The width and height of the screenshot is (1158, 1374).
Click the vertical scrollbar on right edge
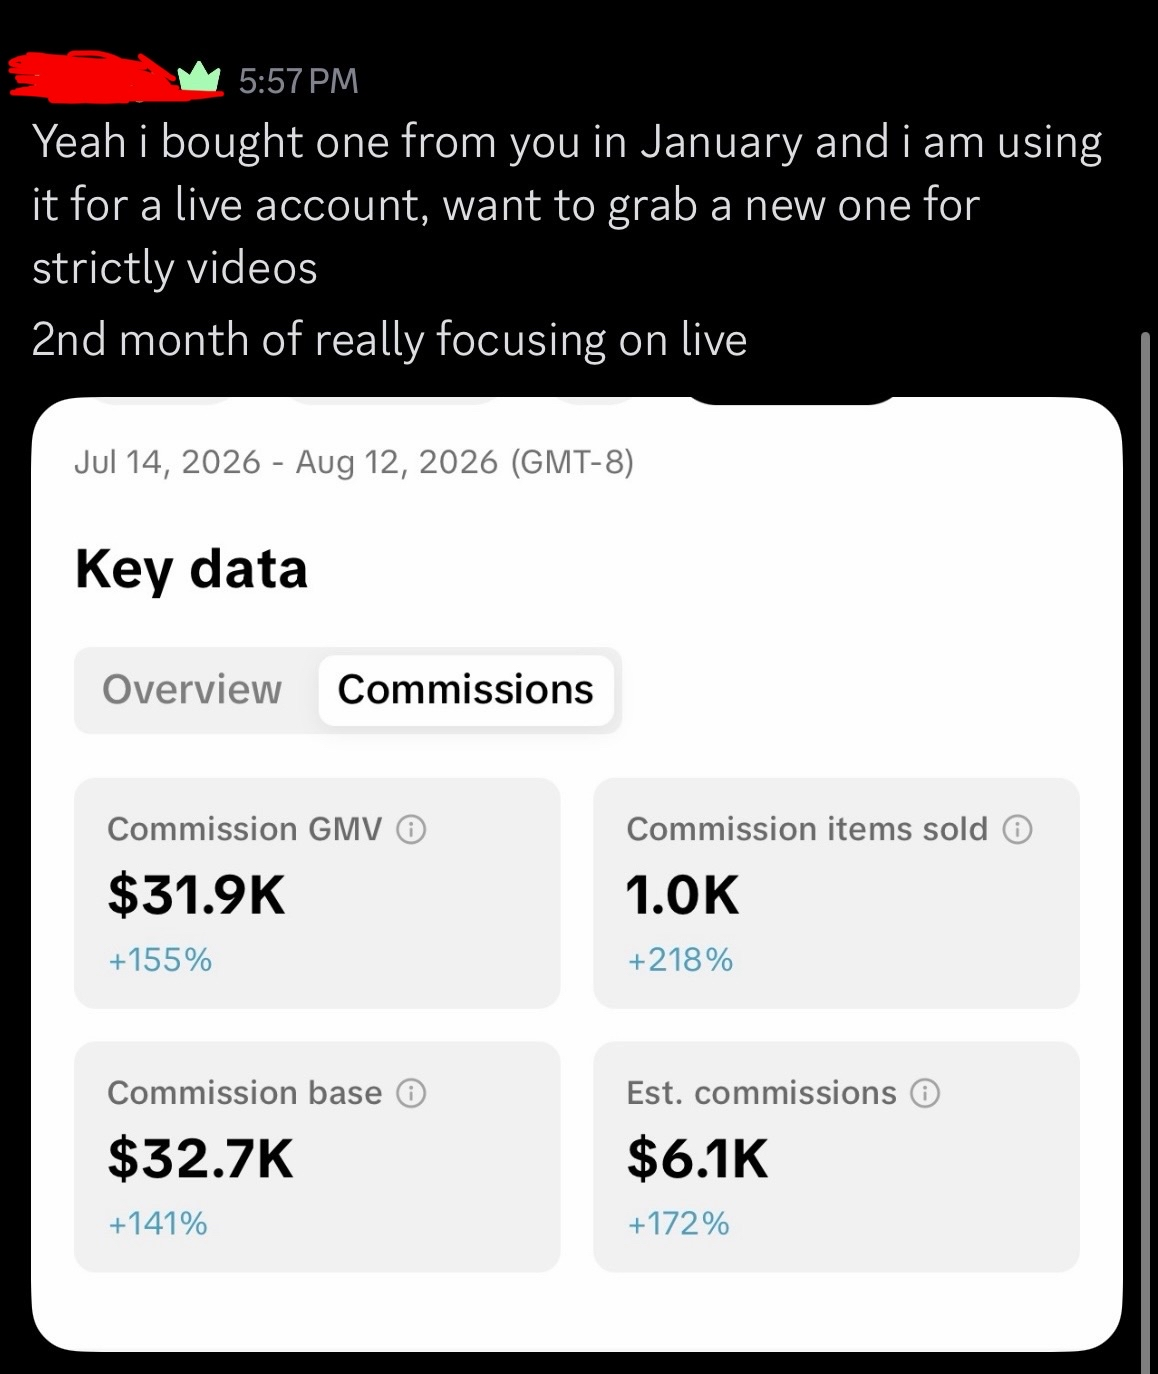tap(1146, 850)
